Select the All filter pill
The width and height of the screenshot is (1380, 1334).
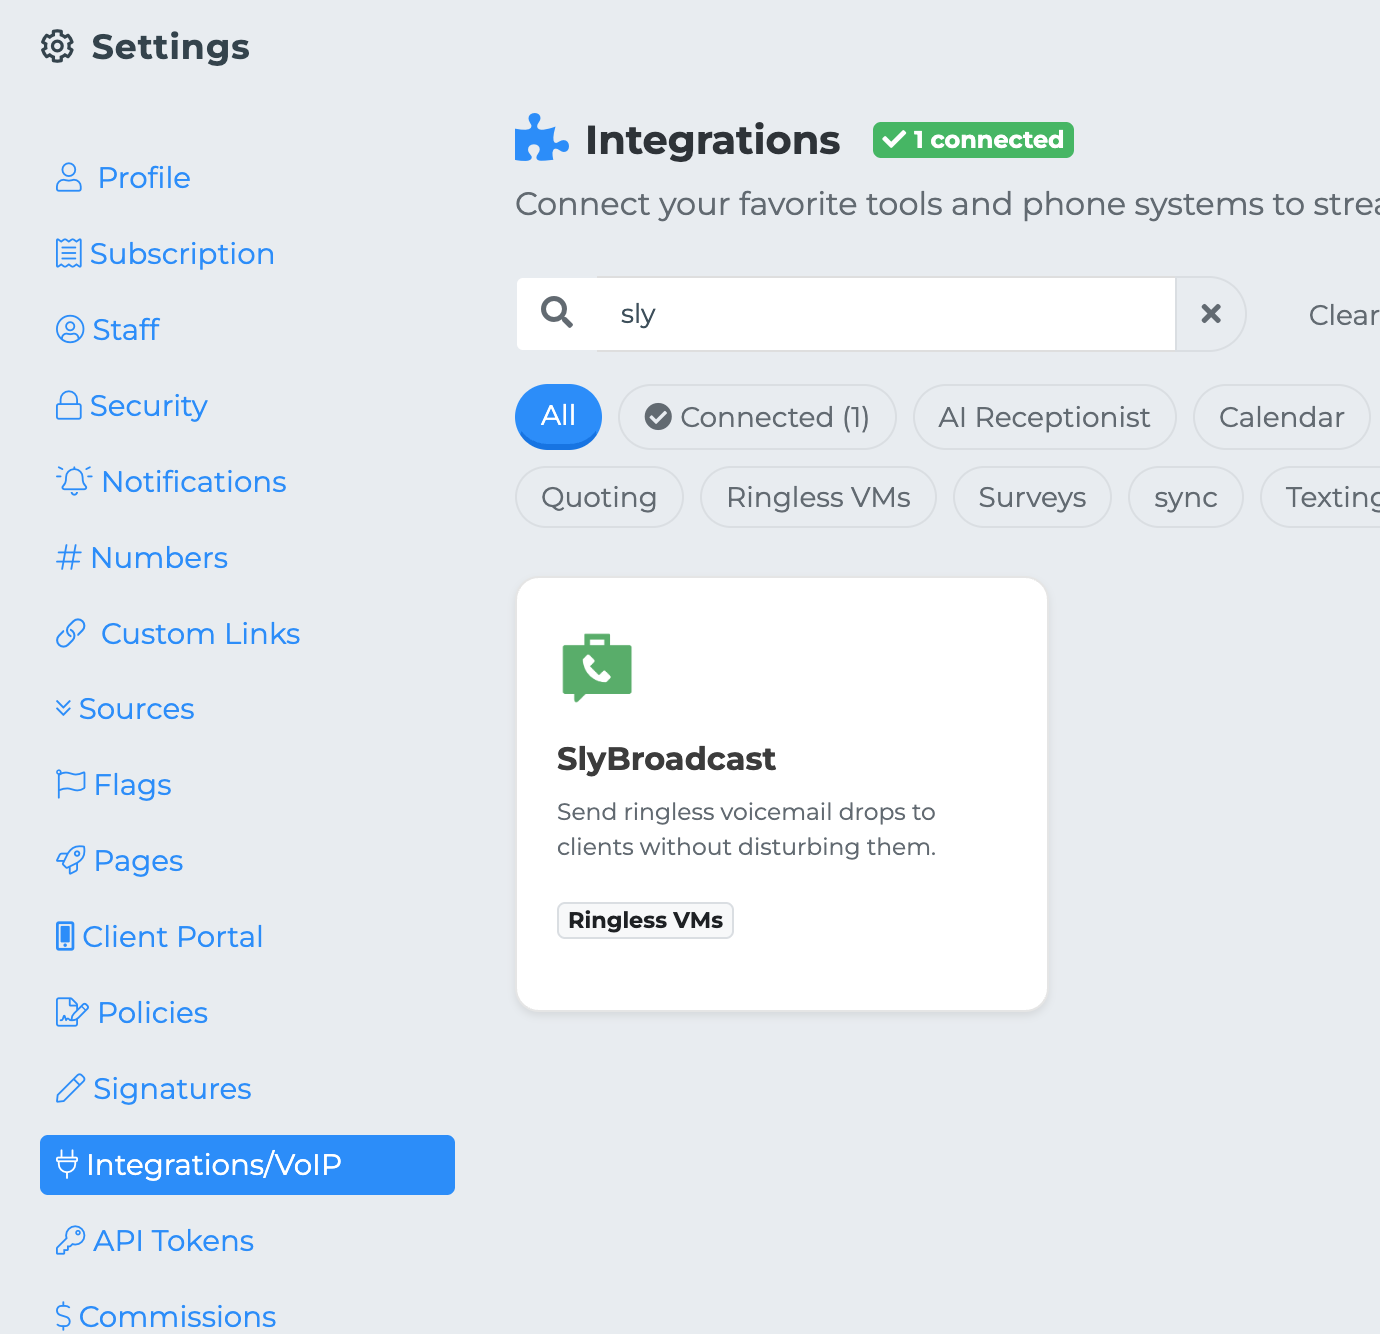558,416
